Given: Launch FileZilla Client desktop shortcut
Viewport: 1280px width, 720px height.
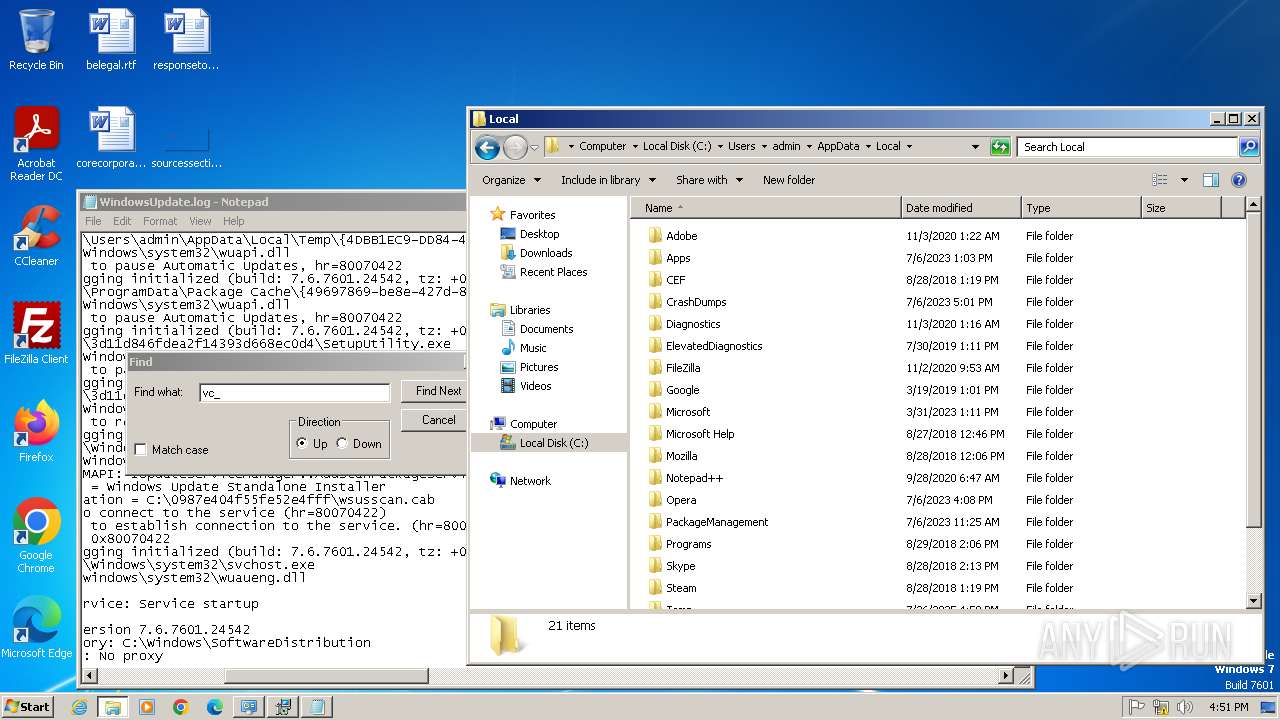Looking at the screenshot, I should (x=36, y=334).
